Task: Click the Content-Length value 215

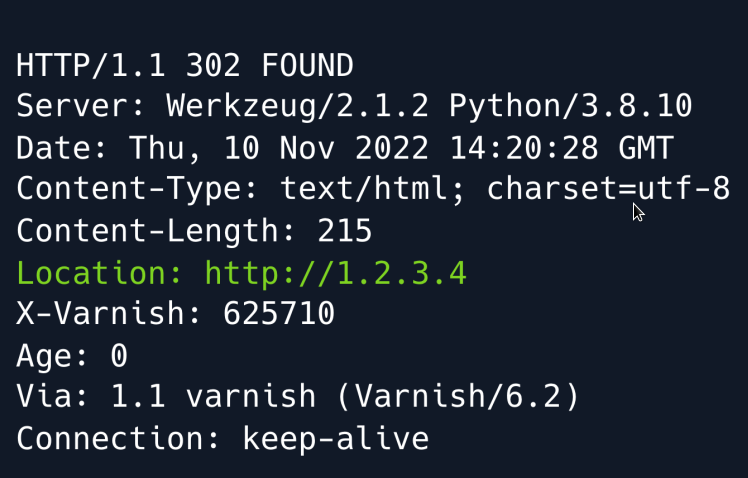Action: [345, 232]
